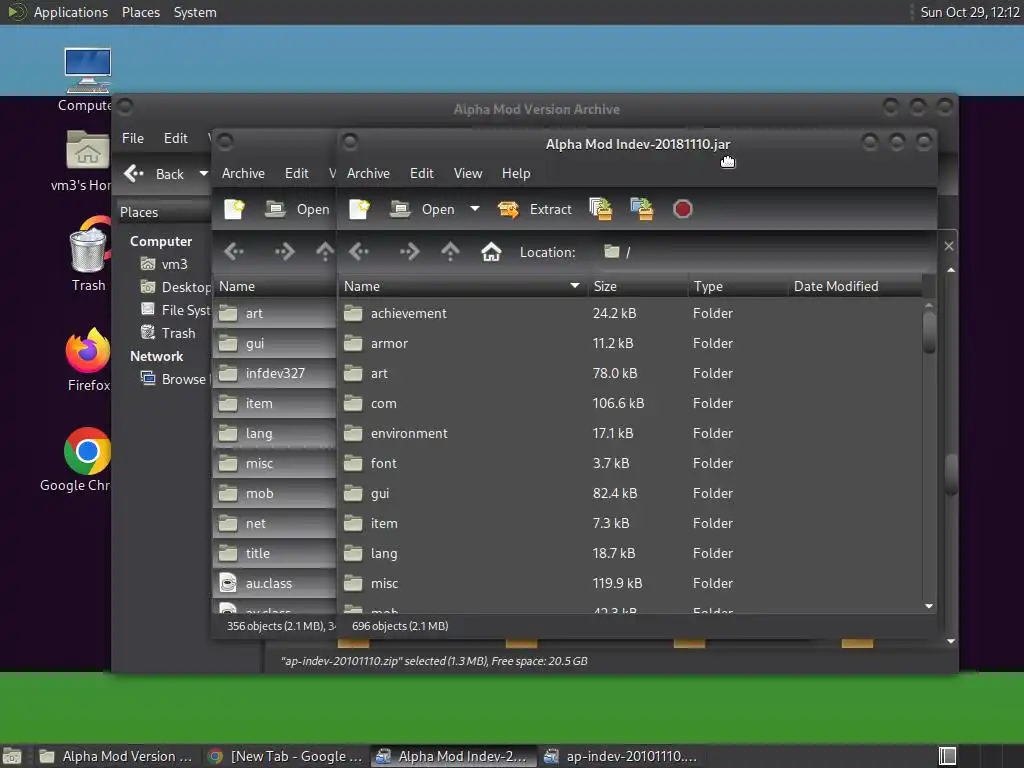Image resolution: width=1024 pixels, height=768 pixels.
Task: Switch to ap-indev-20101110 taskbar item
Action: pos(620,756)
